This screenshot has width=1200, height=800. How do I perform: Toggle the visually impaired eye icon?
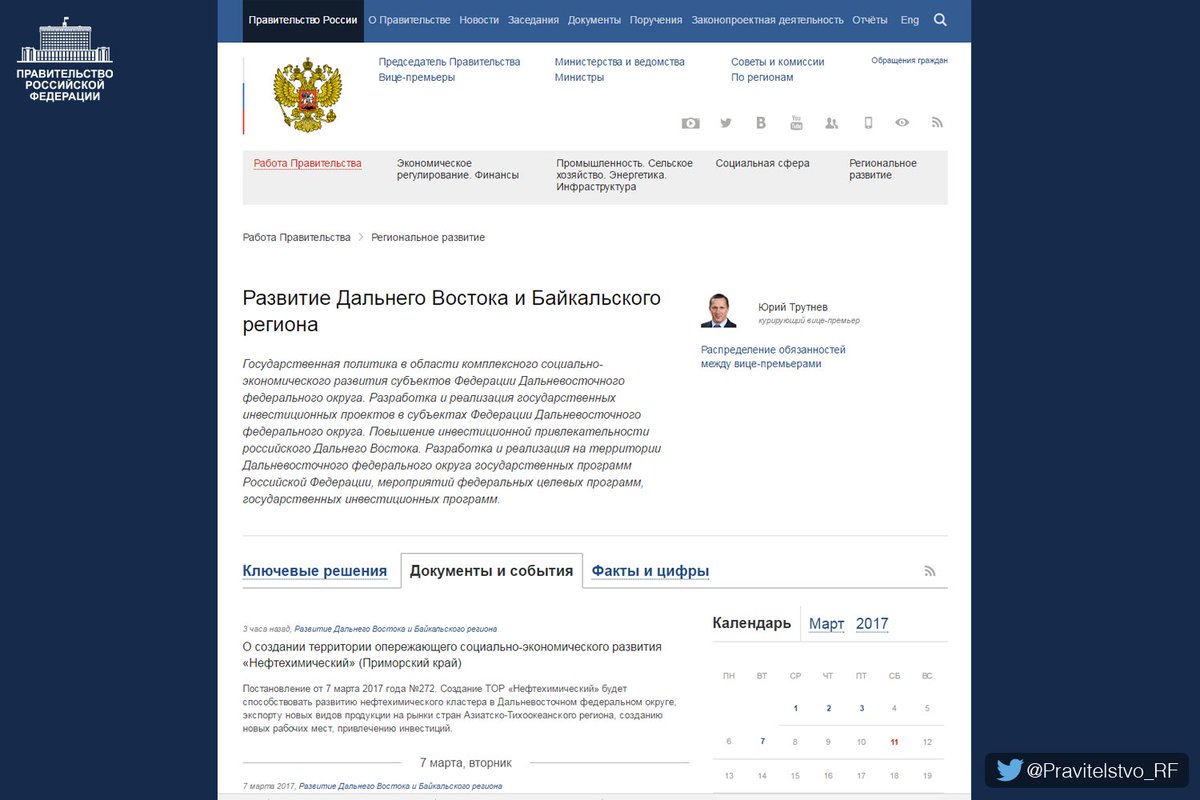tap(902, 123)
